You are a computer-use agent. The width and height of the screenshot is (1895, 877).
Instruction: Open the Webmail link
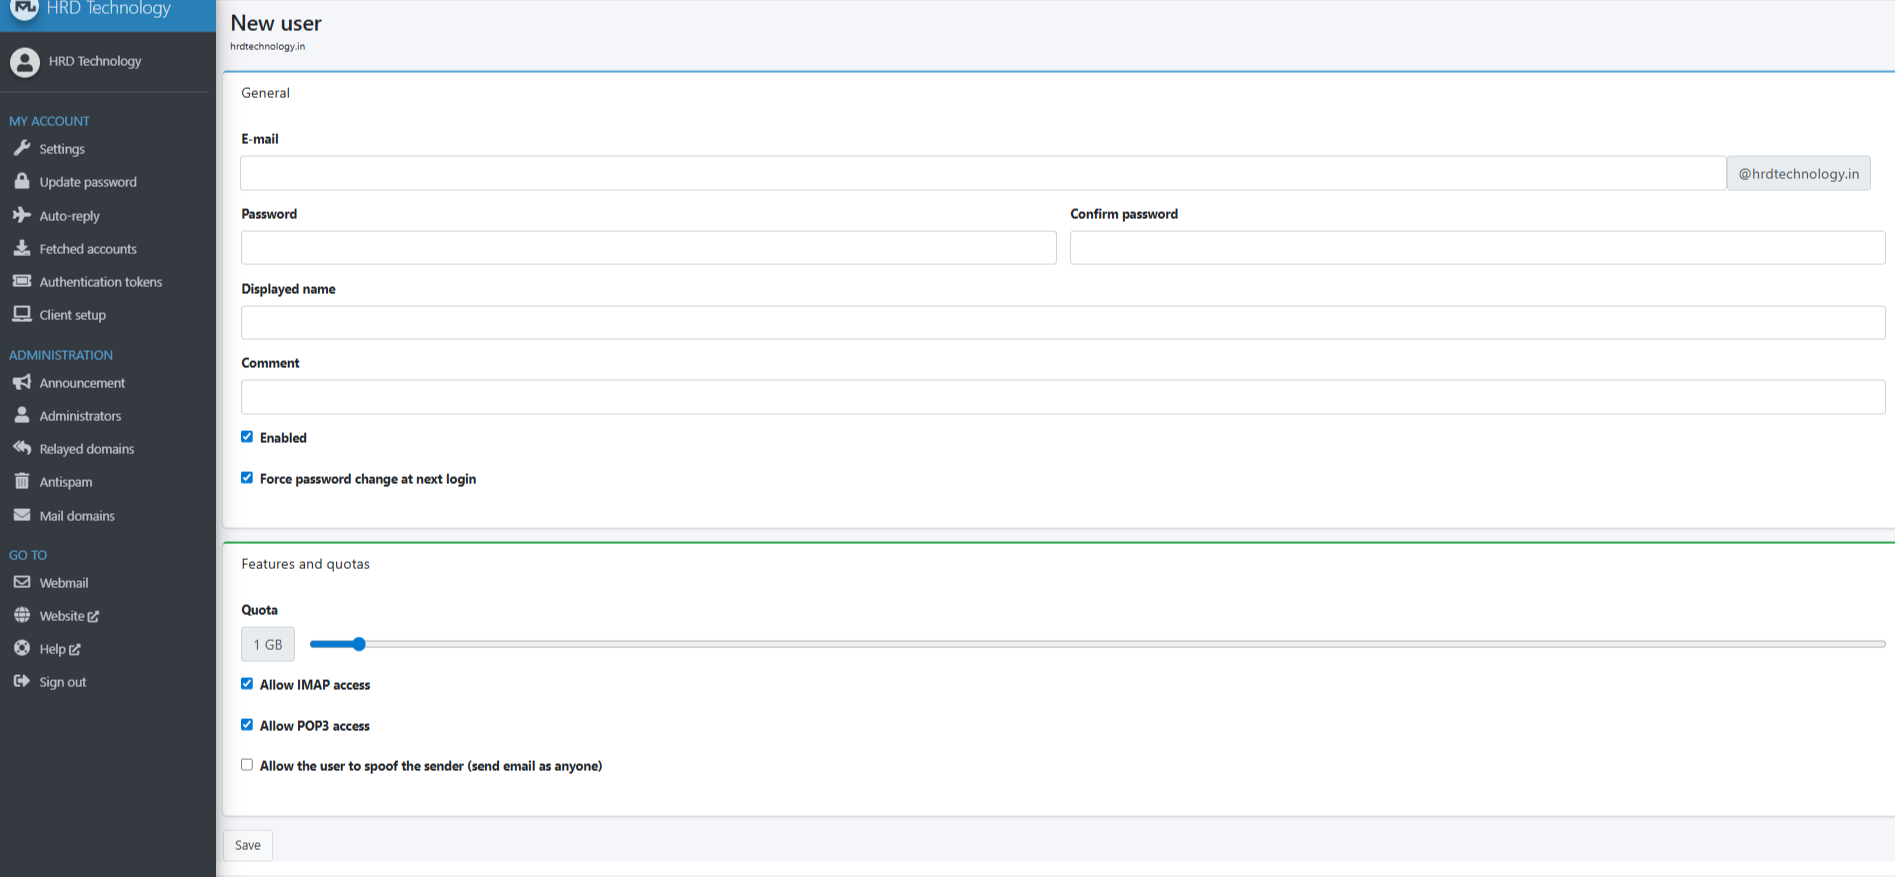click(x=64, y=583)
